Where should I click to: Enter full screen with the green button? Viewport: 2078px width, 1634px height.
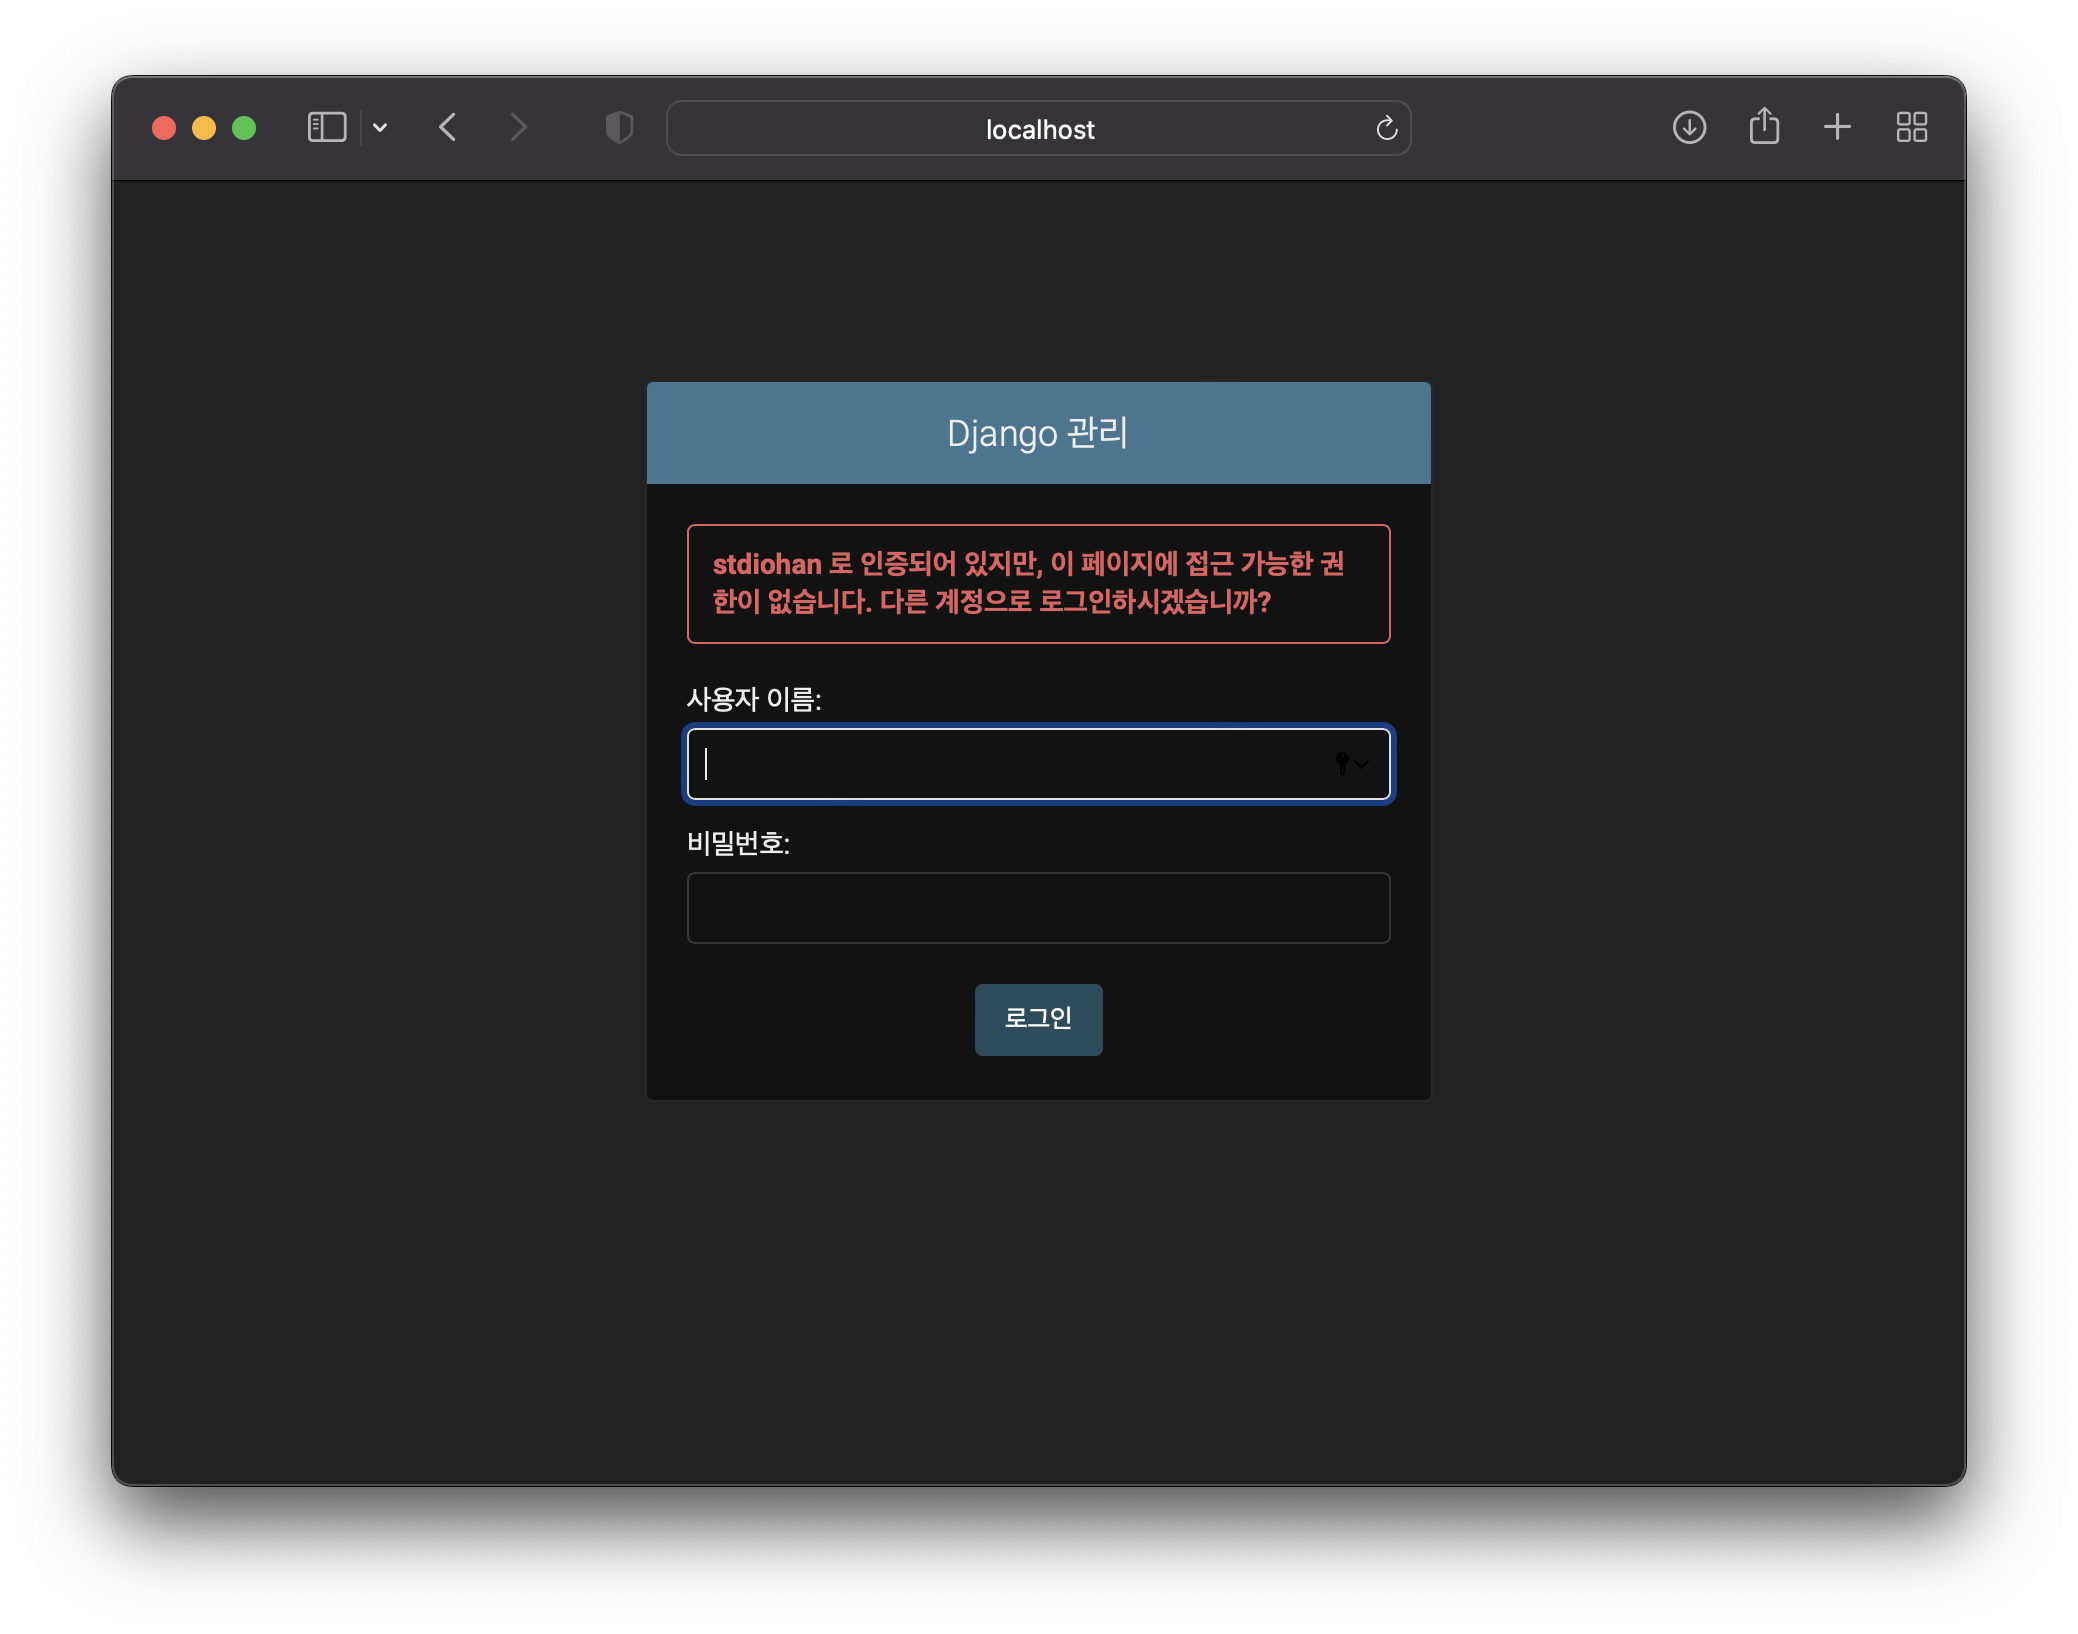click(x=244, y=128)
